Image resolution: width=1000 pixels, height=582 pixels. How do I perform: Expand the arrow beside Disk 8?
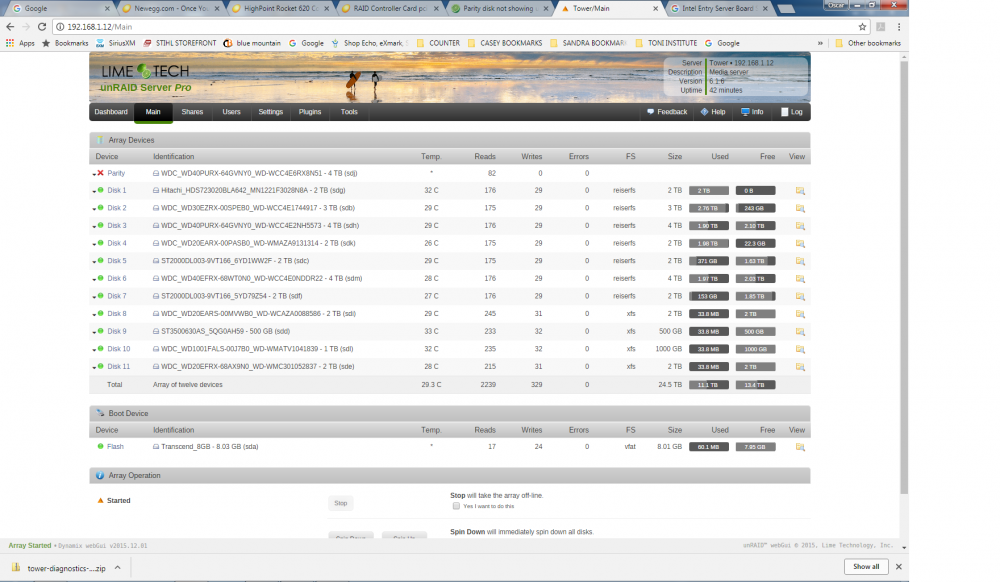point(94,315)
